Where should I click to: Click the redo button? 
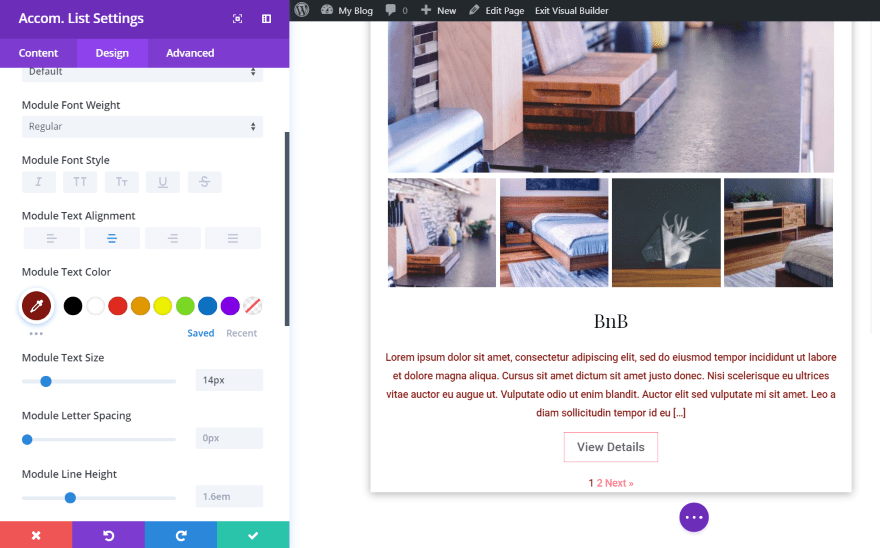181,535
